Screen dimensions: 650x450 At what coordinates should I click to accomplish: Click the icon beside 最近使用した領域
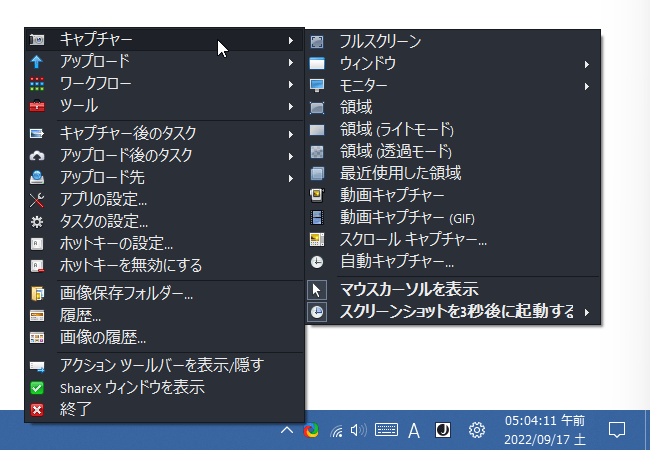tap(317, 173)
